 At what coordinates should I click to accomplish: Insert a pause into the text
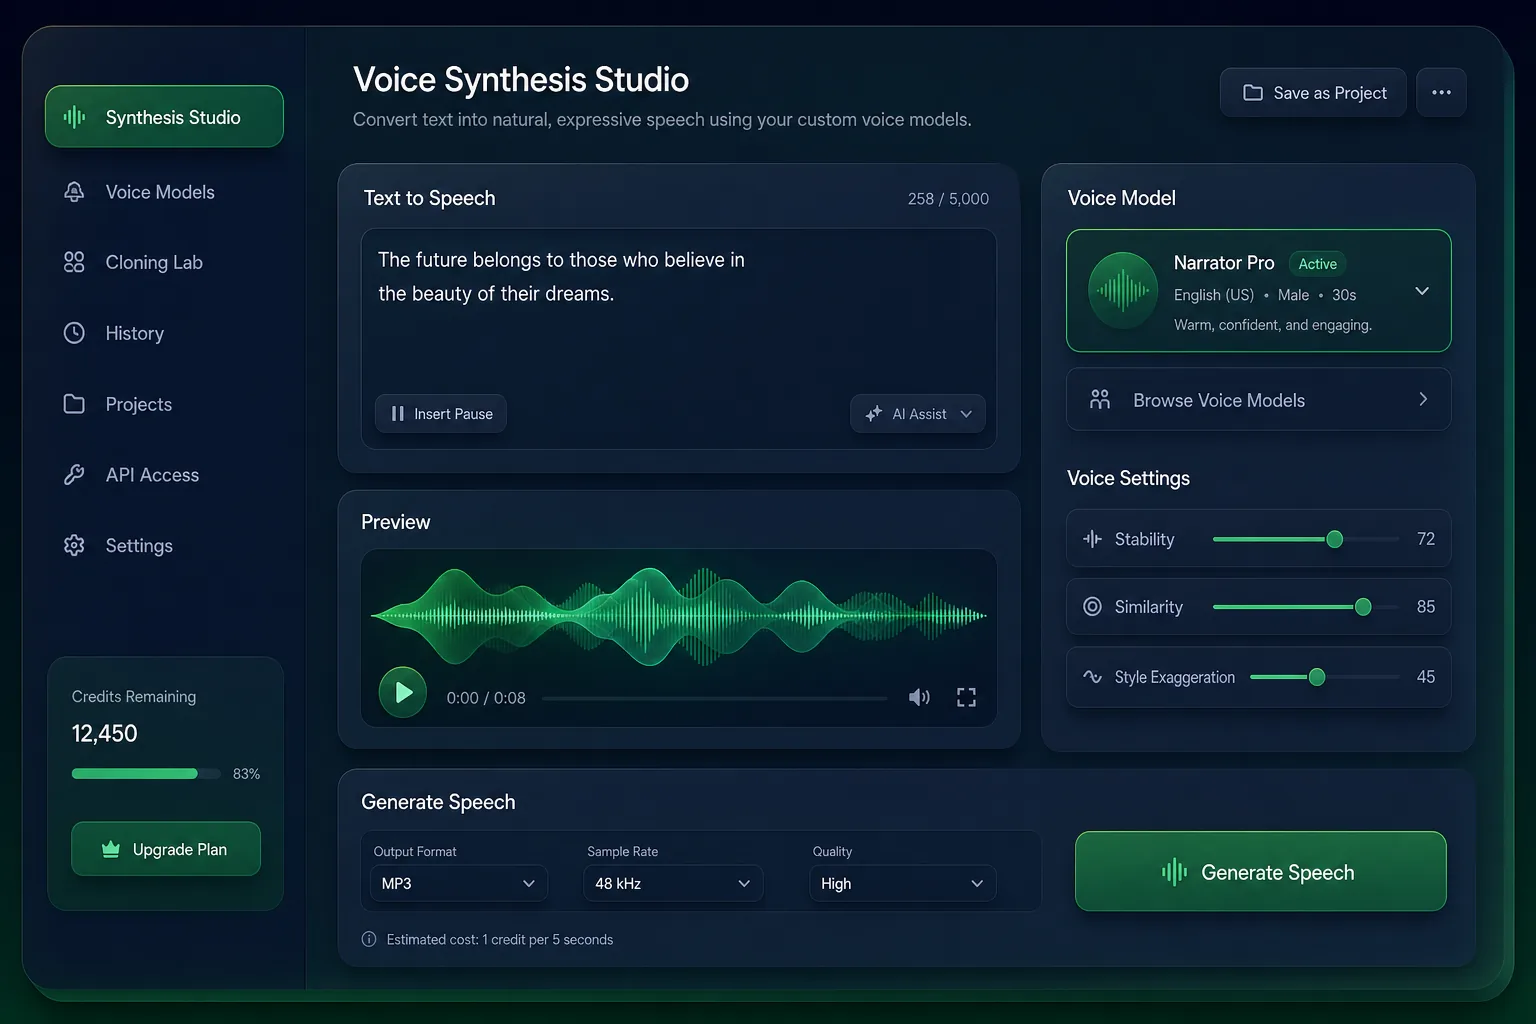click(441, 414)
